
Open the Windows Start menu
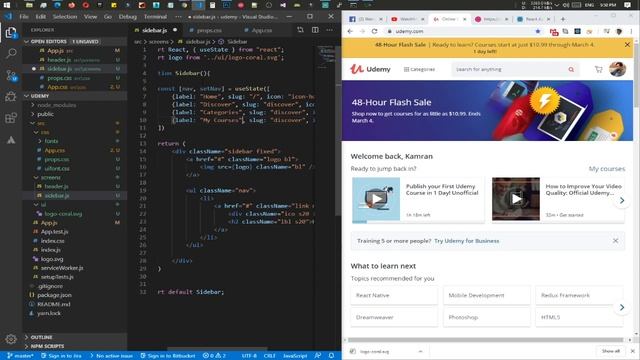pos(7,5)
